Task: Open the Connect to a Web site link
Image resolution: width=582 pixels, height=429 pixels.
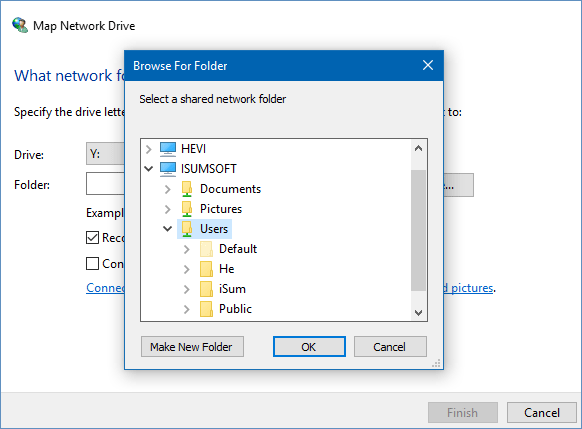Action: (x=105, y=288)
